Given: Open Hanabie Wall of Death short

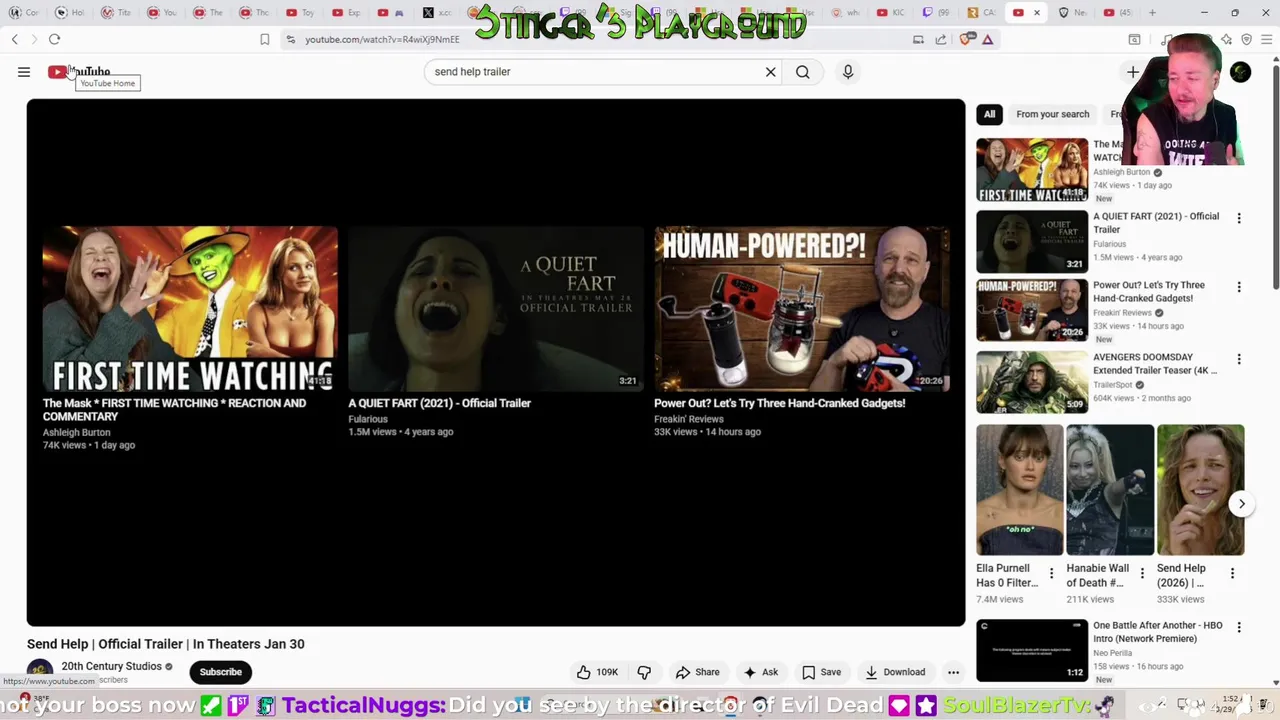Looking at the screenshot, I should tap(1110, 490).
